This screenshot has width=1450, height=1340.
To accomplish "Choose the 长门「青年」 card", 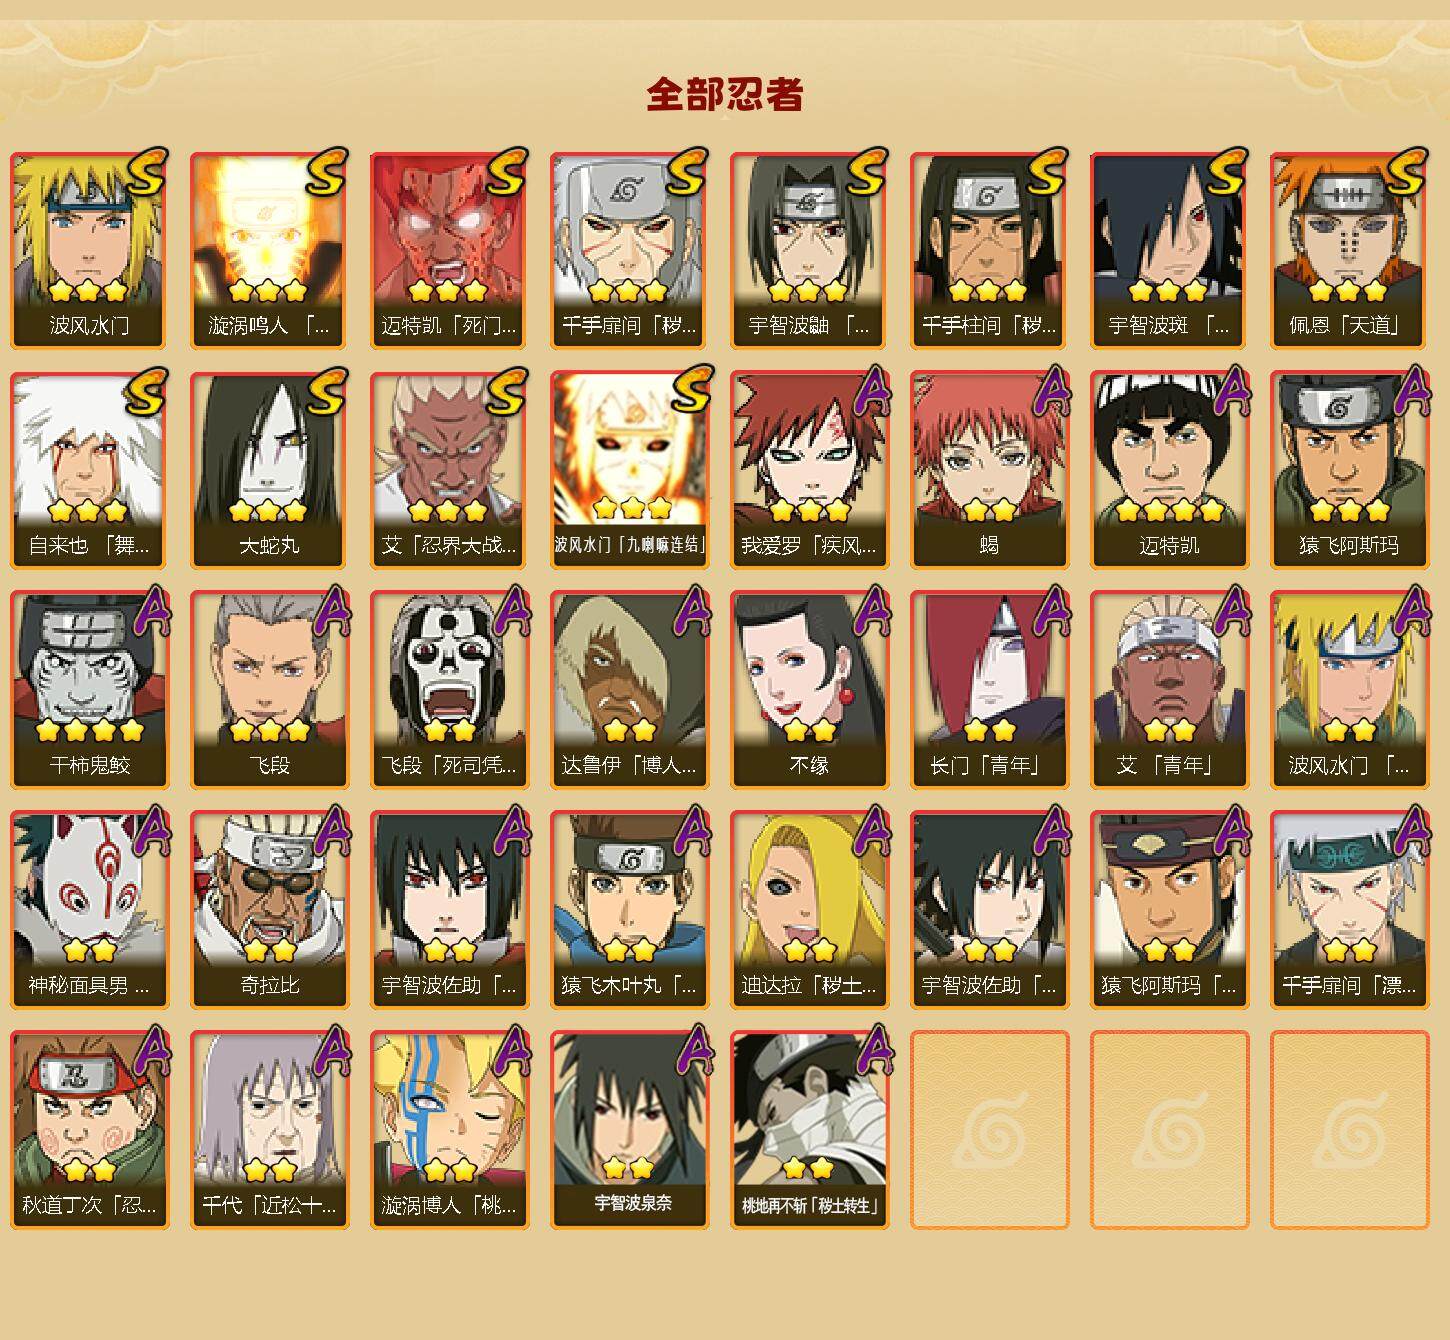I will [989, 690].
